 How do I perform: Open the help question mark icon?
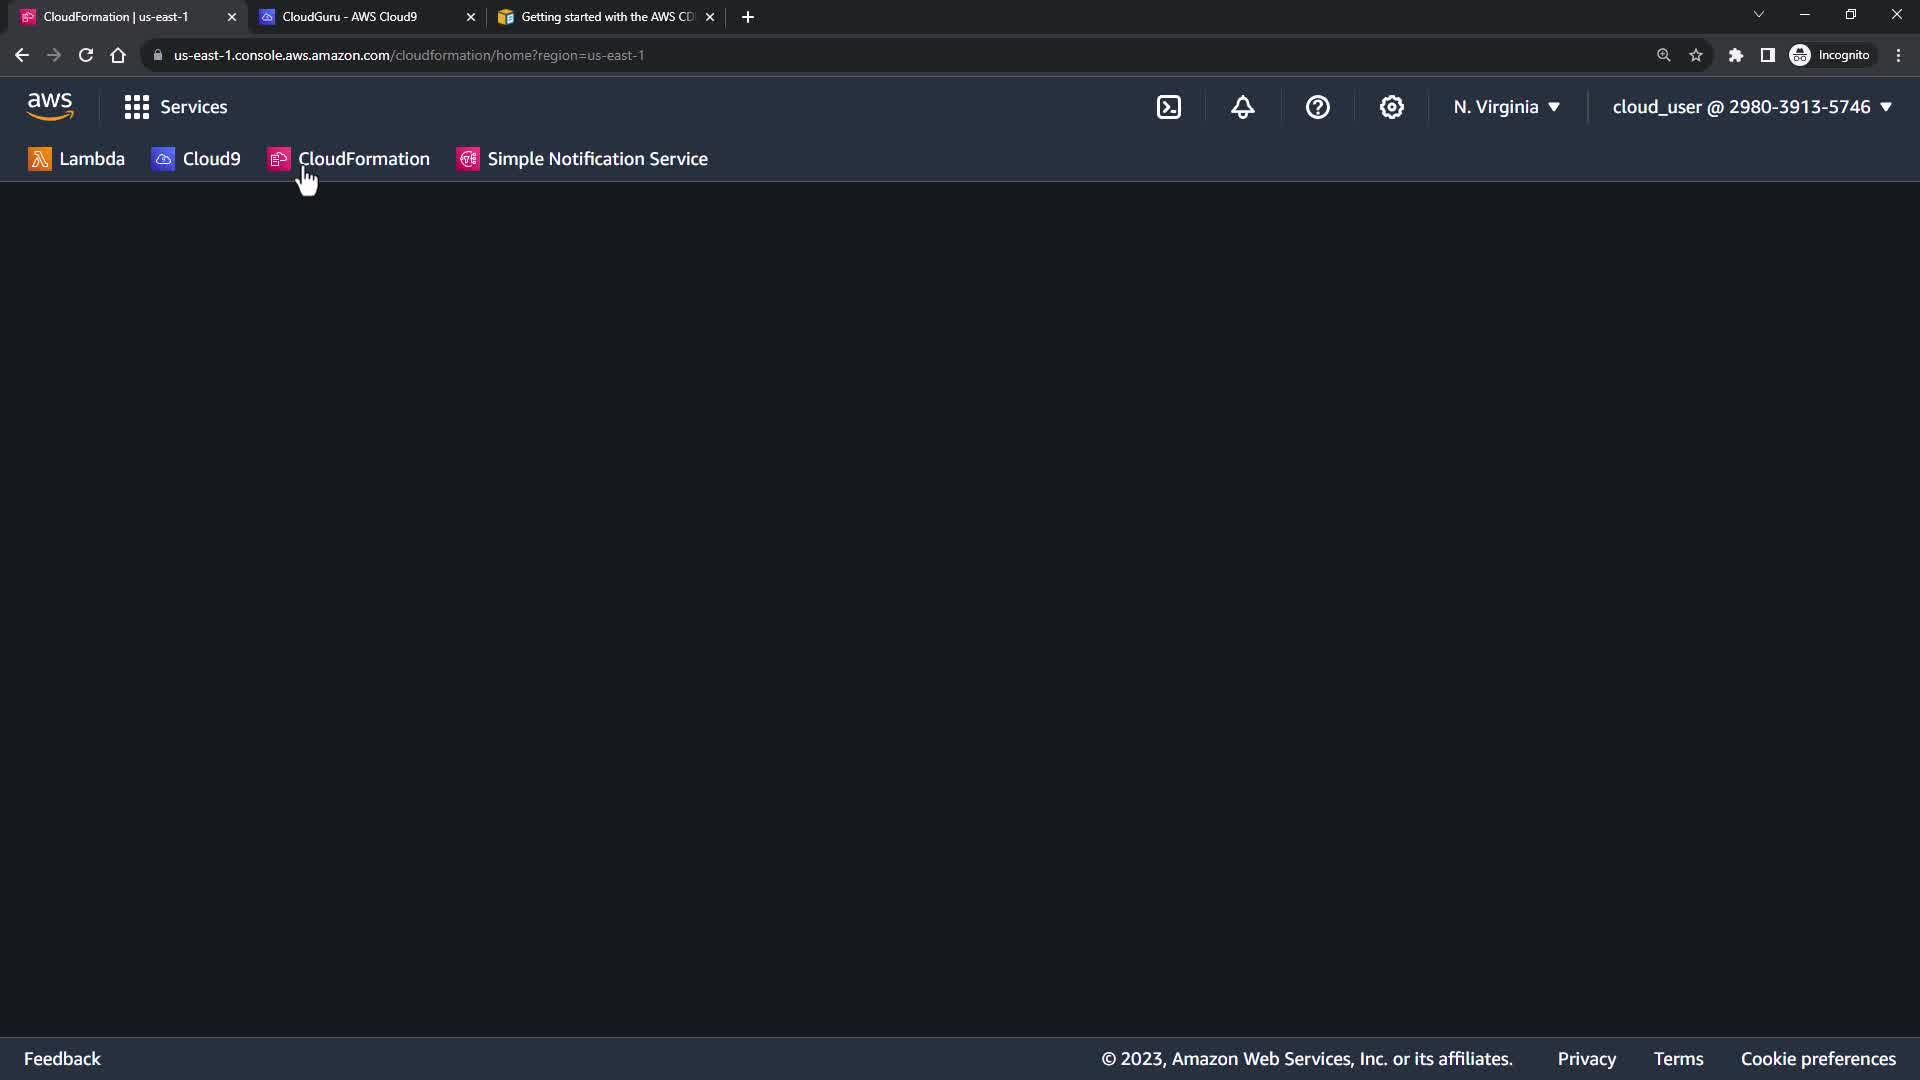1317,107
